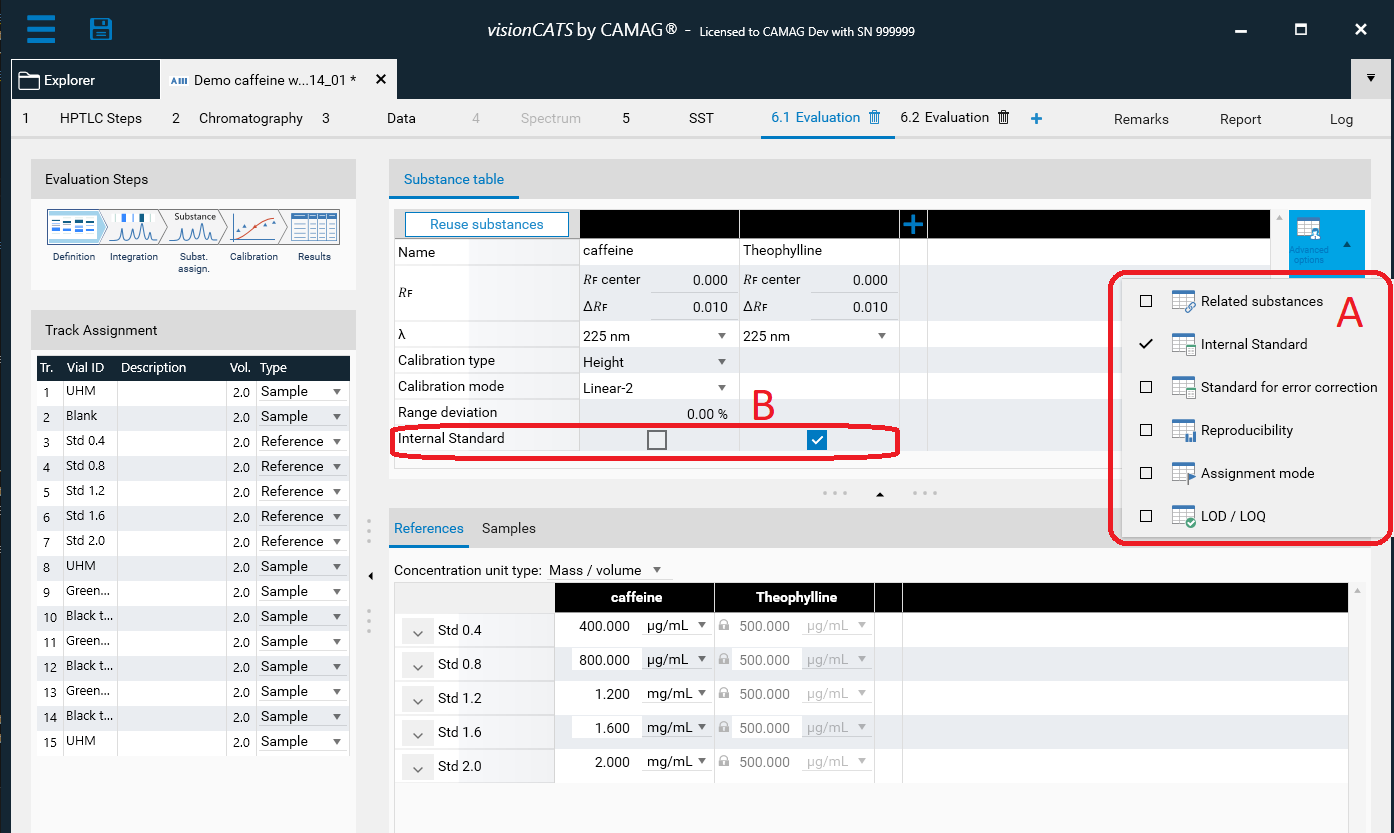Enable Internal Standard checkbox for caffeine

click(x=657, y=440)
